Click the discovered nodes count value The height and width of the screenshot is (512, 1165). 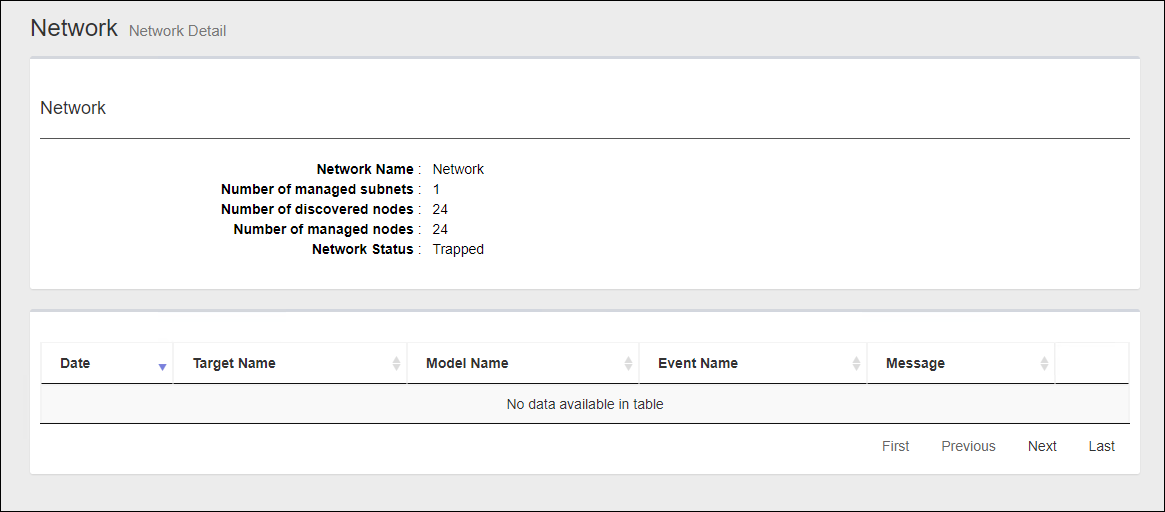point(440,209)
